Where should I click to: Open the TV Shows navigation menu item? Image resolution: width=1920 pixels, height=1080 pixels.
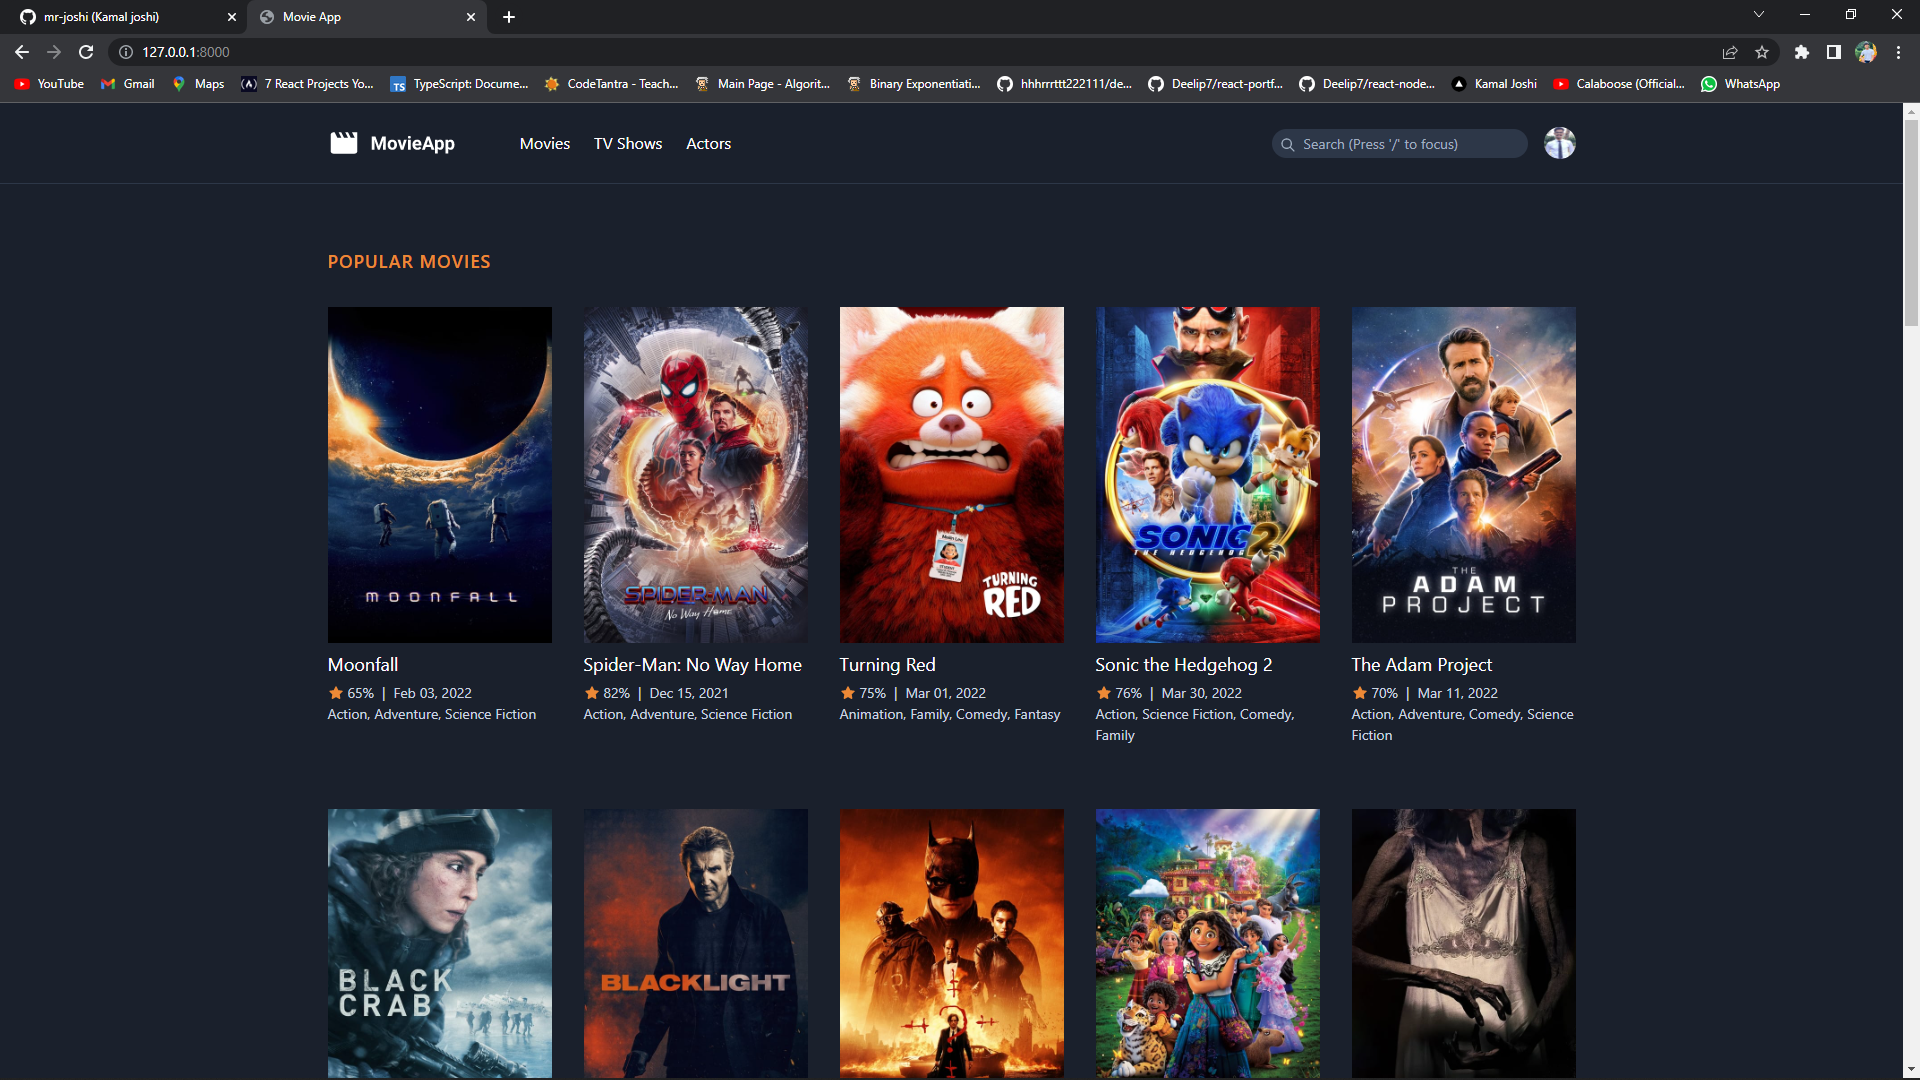[x=627, y=143]
